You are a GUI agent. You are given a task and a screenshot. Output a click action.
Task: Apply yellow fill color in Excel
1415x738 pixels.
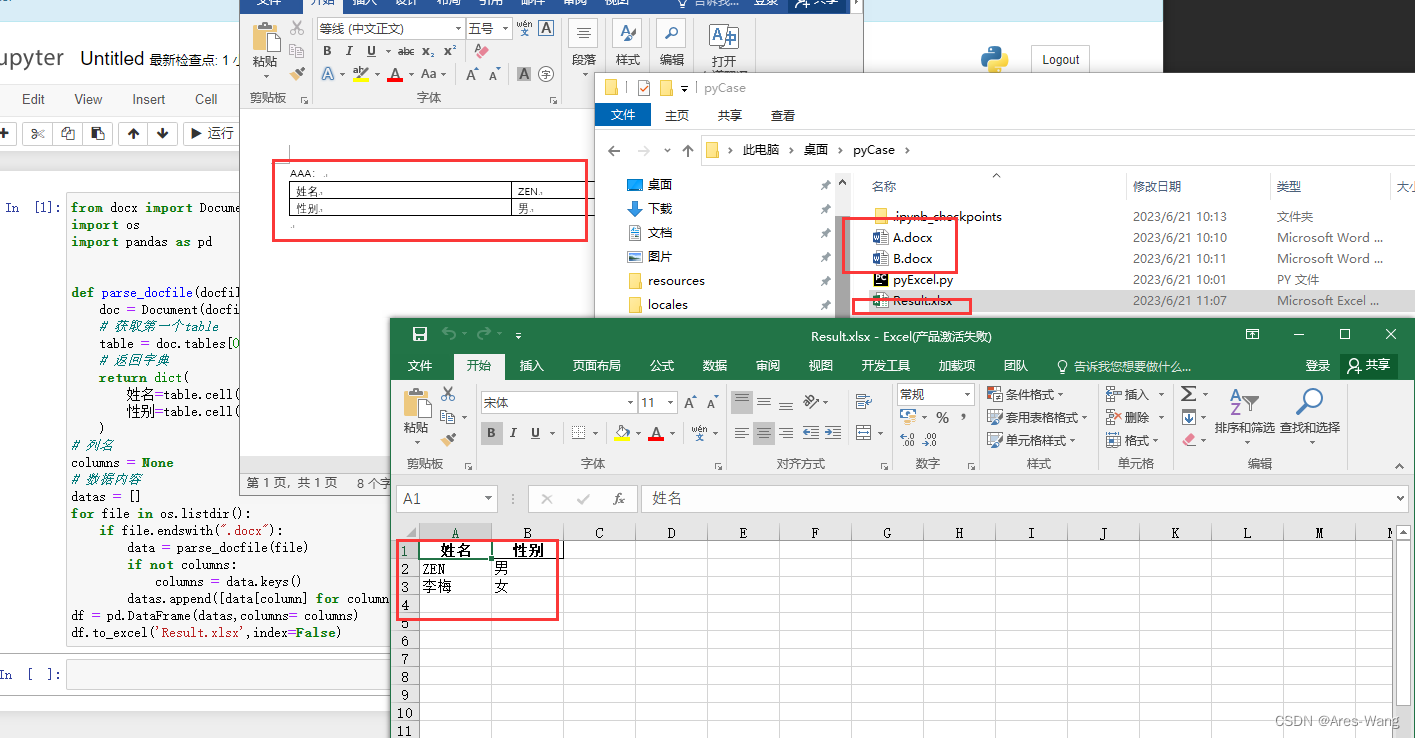622,433
